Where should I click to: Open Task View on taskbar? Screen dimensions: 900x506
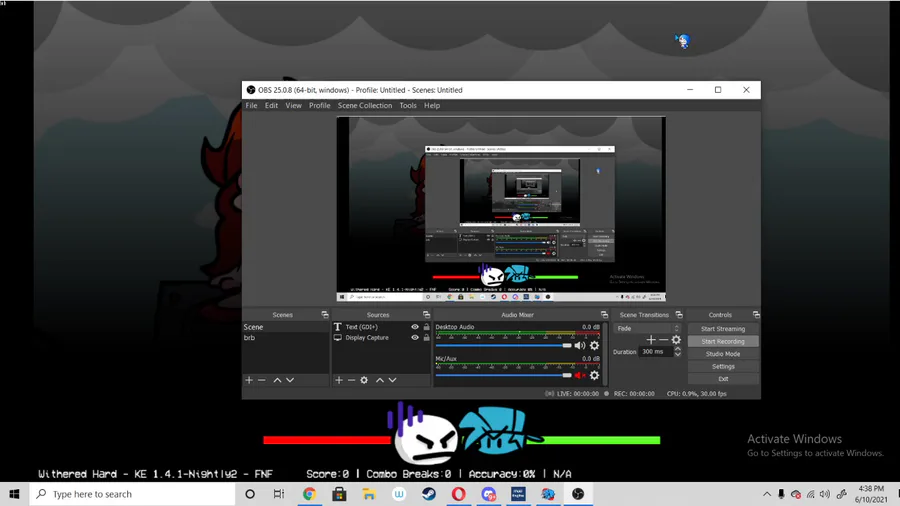[x=279, y=494]
